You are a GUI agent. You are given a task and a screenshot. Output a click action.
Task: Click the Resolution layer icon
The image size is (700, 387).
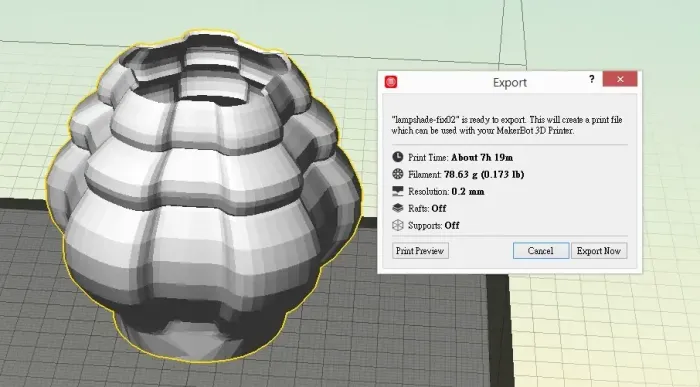(x=397, y=191)
